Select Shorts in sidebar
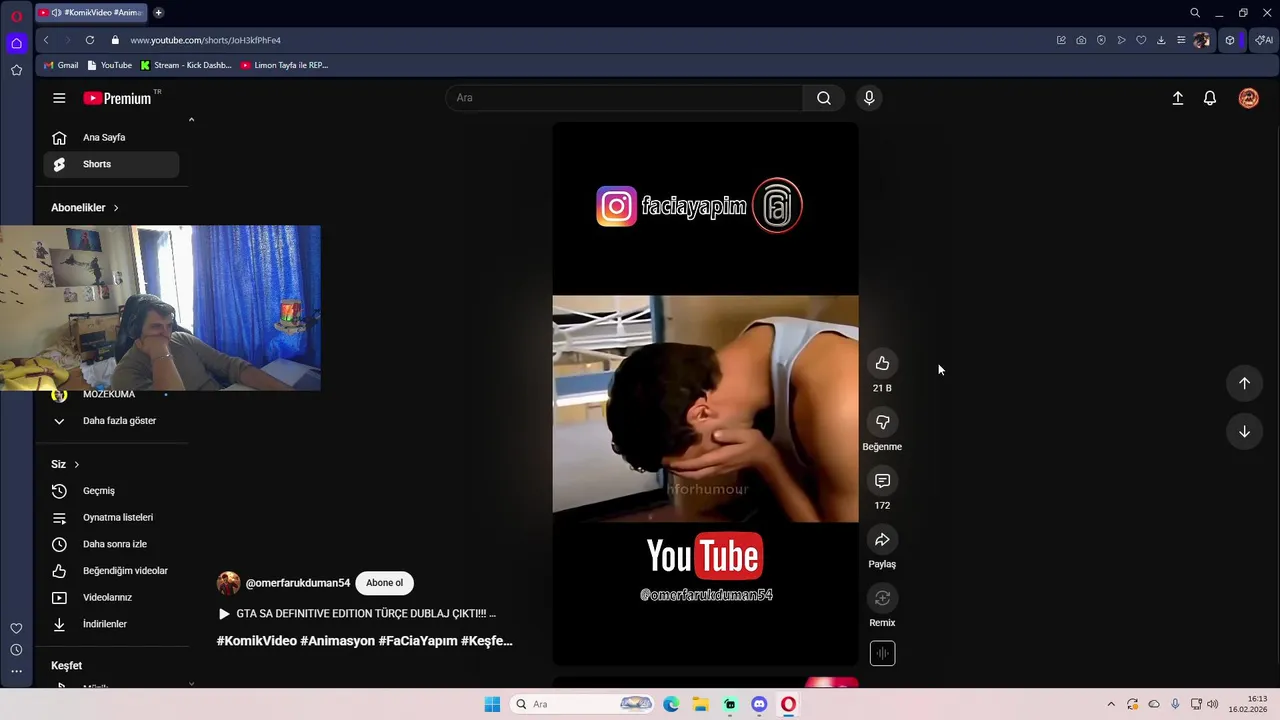This screenshot has width=1280, height=720. tap(111, 164)
